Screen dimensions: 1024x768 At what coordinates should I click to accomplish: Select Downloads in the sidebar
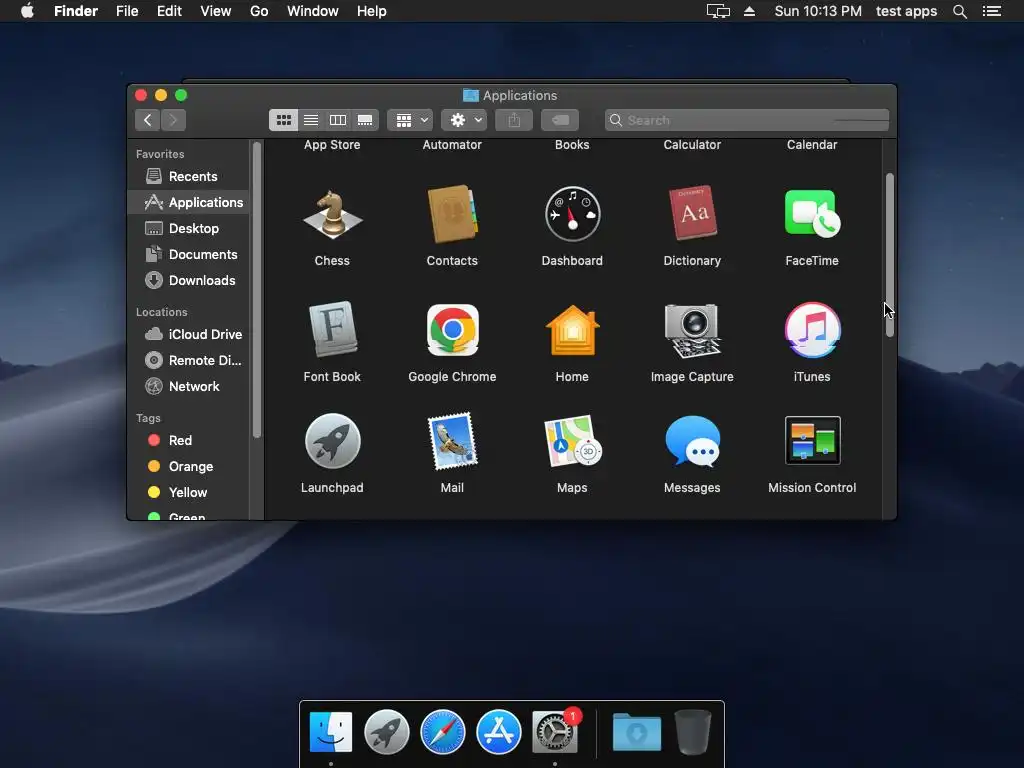[188, 281]
